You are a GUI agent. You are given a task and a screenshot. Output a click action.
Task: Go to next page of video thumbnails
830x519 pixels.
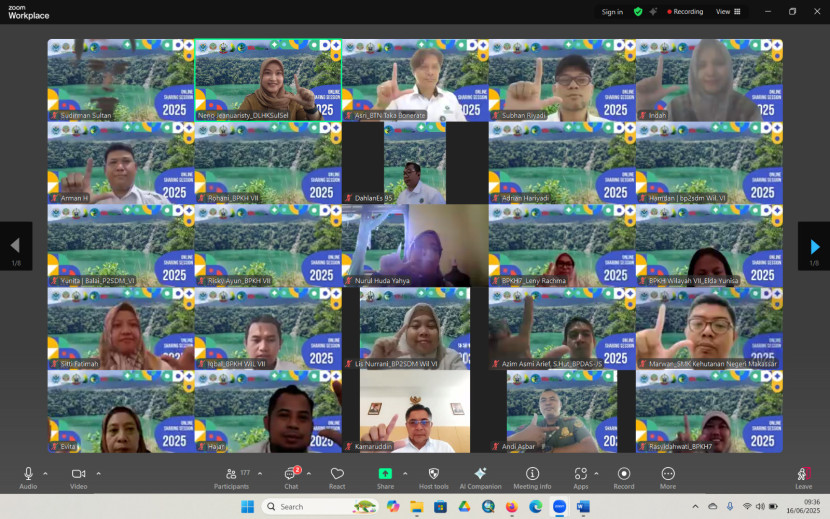click(x=814, y=247)
